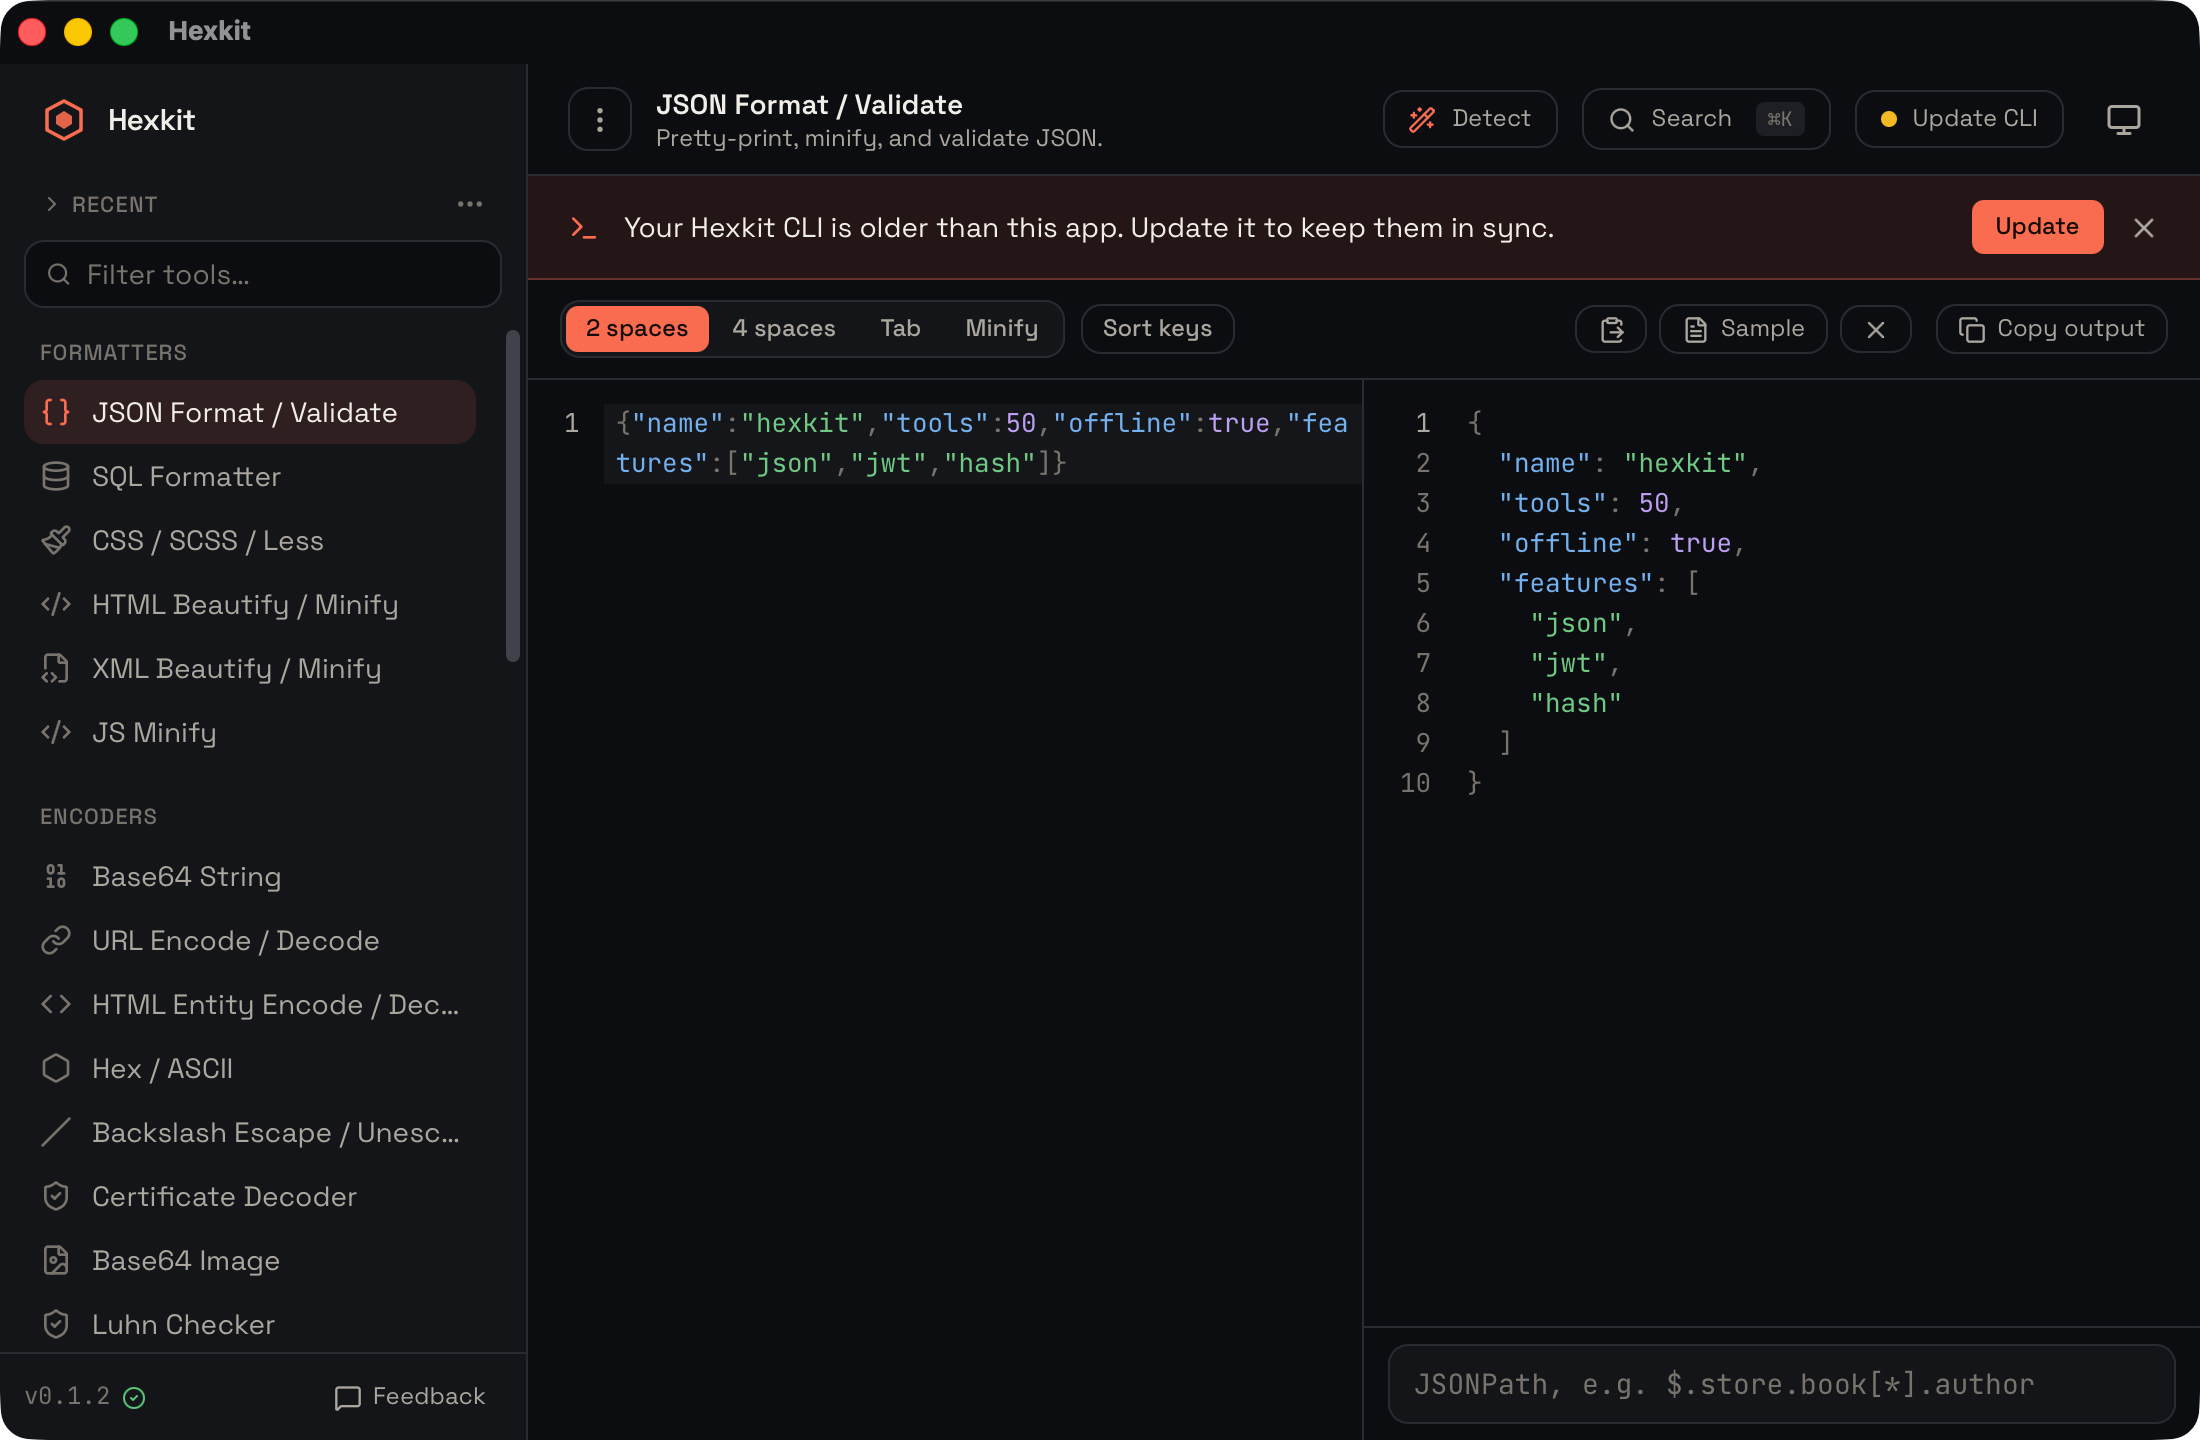Click the Detect magic wand button
The width and height of the screenshot is (2200, 1440).
click(x=1470, y=119)
